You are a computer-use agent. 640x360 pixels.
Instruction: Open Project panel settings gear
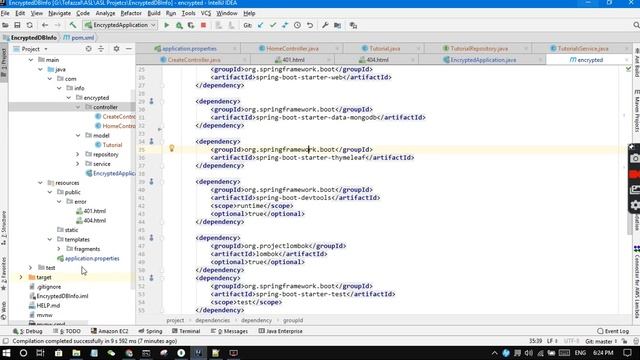(x=116, y=49)
